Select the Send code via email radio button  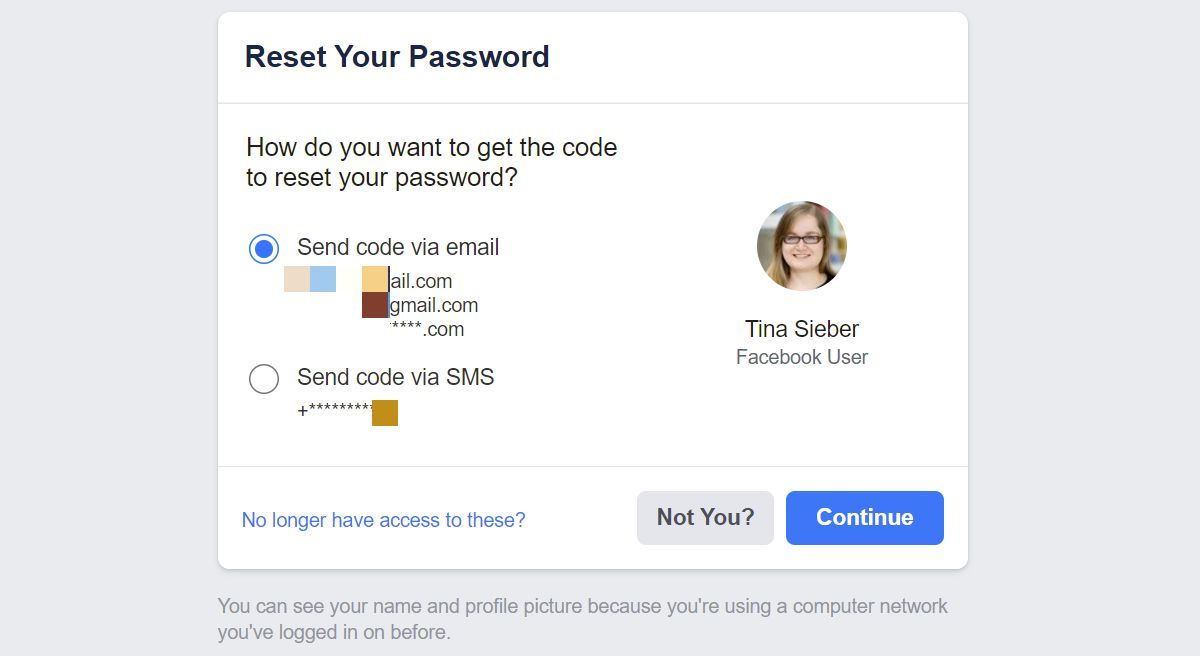pyautogui.click(x=264, y=248)
